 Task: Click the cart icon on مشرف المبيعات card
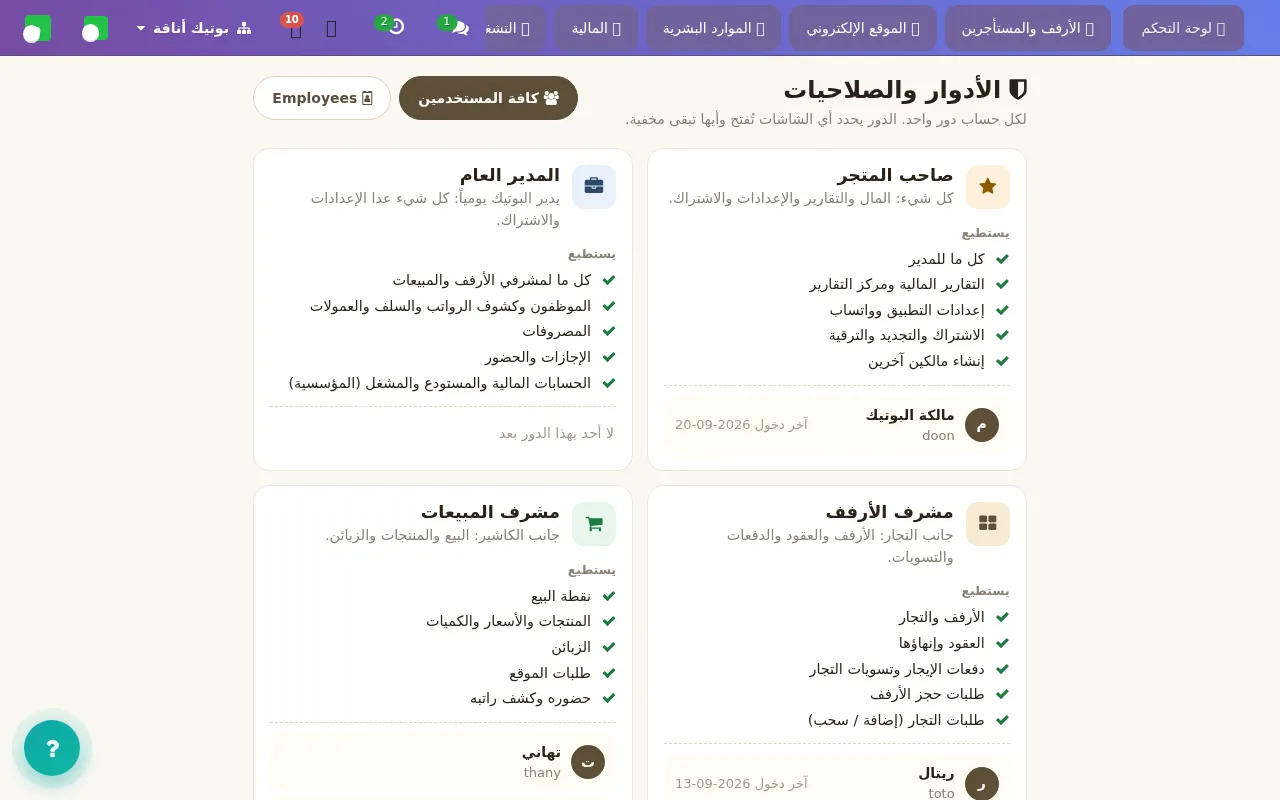pos(594,524)
